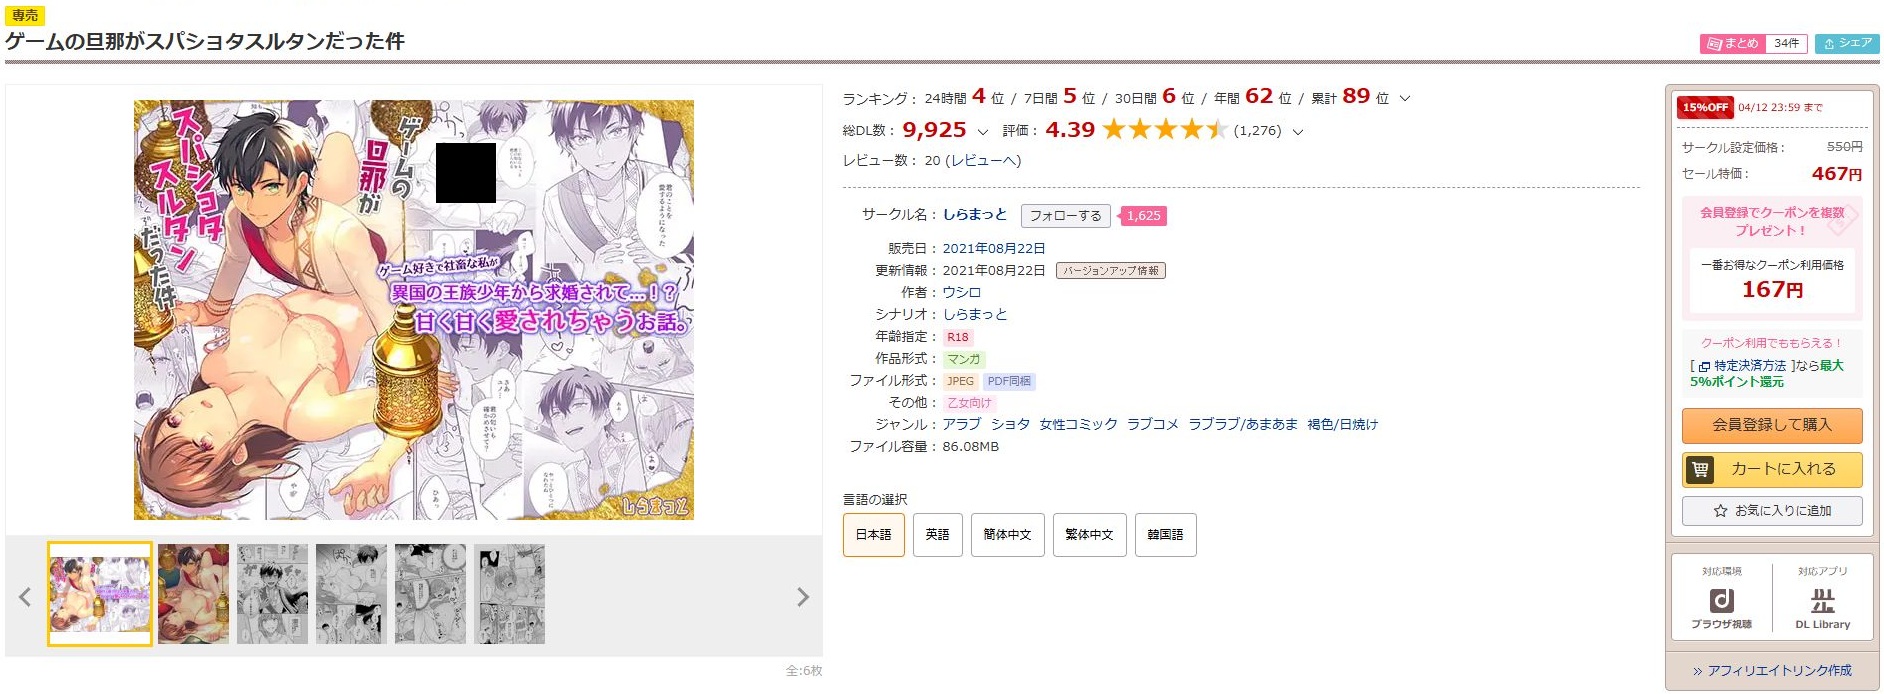The width and height of the screenshot is (1884, 694).
Task: Open the アラブ genre tag
Action: (x=961, y=424)
